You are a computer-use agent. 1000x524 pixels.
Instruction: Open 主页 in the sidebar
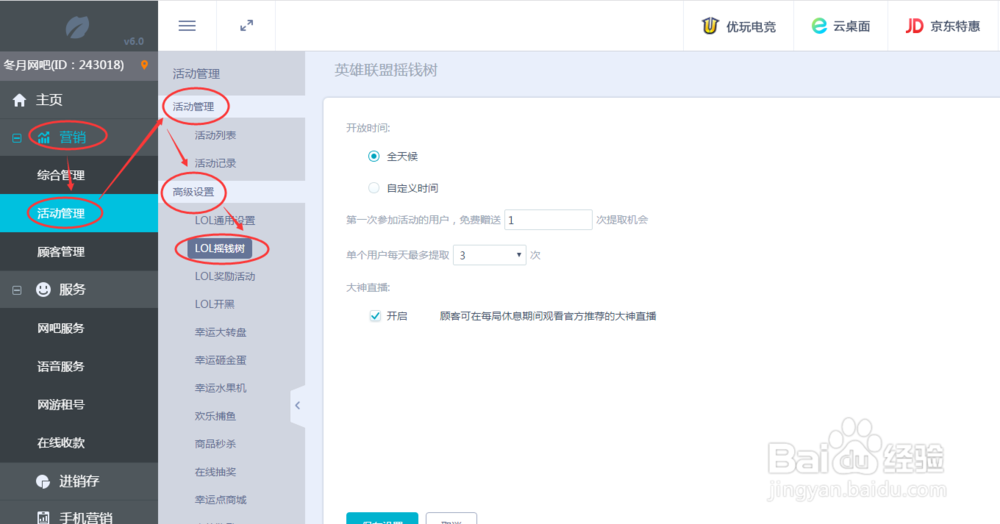tap(49, 100)
